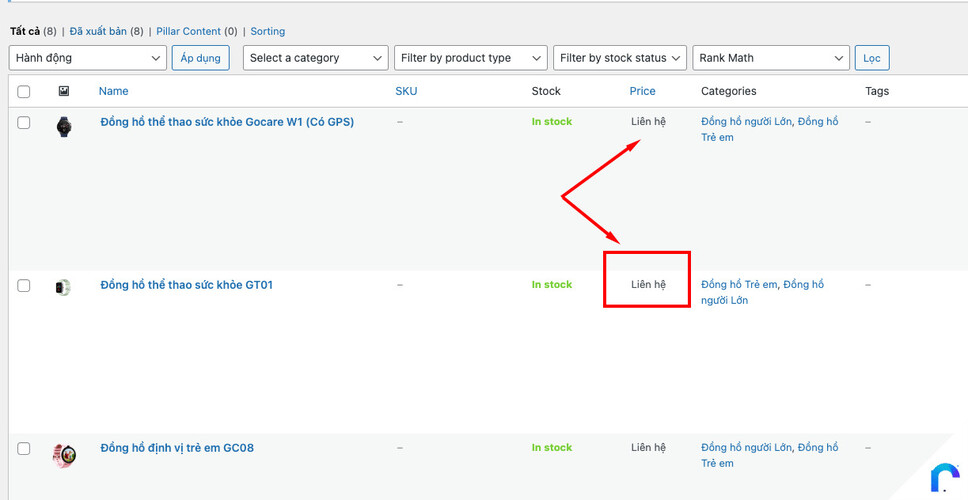Select the GT01 product row checkbox
This screenshot has height=500, width=968.
[x=24, y=286]
